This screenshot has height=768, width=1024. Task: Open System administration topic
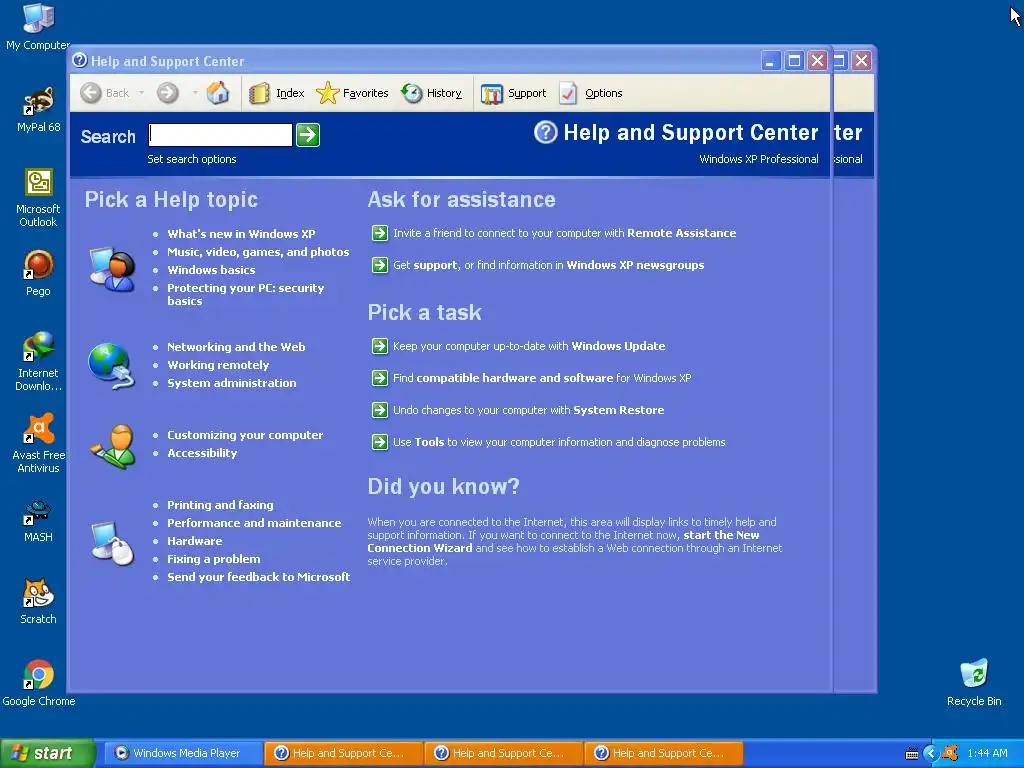232,383
